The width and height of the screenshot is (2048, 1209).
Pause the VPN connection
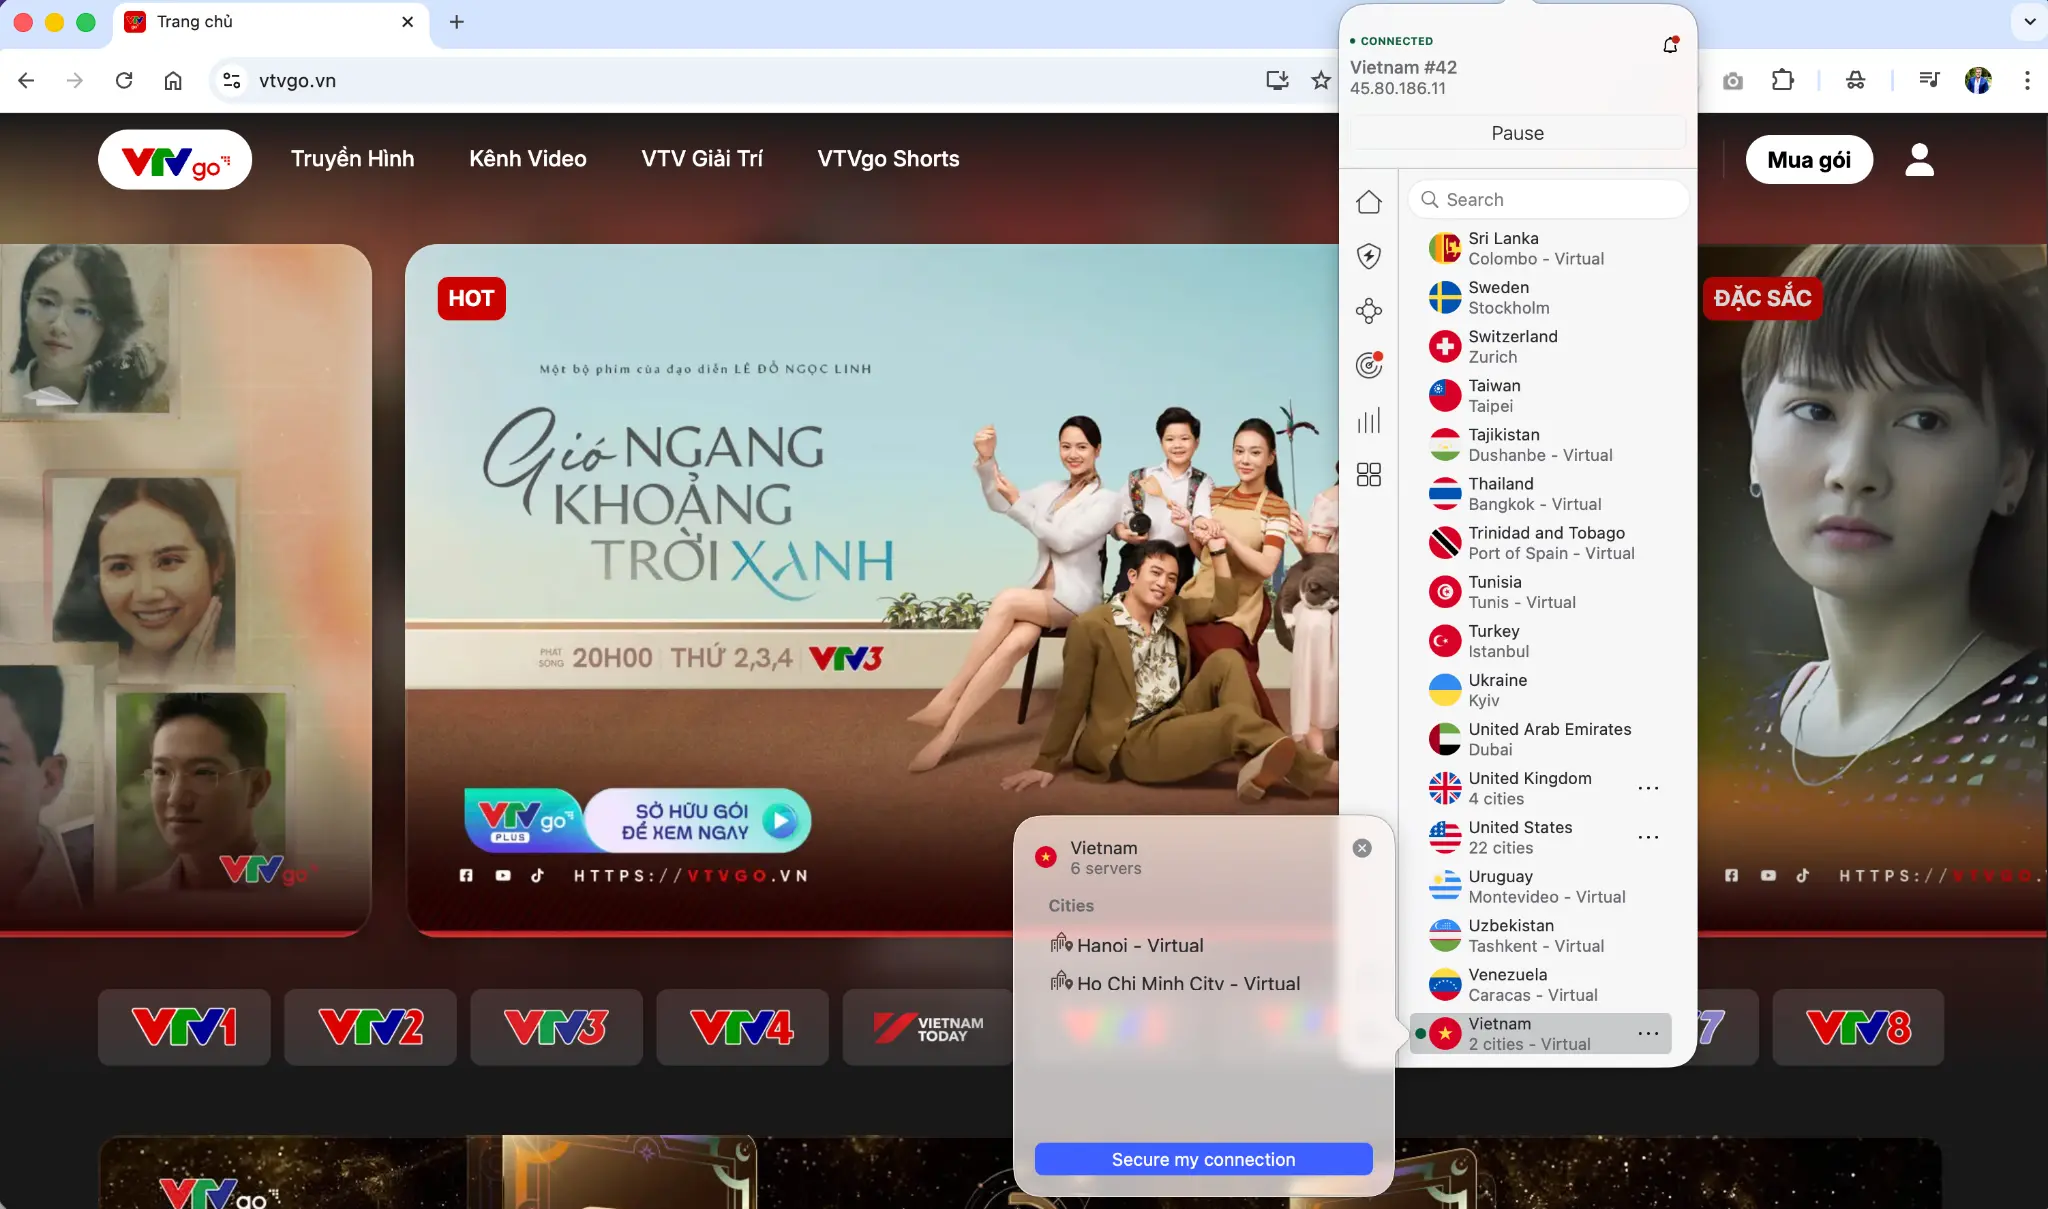[1517, 132]
